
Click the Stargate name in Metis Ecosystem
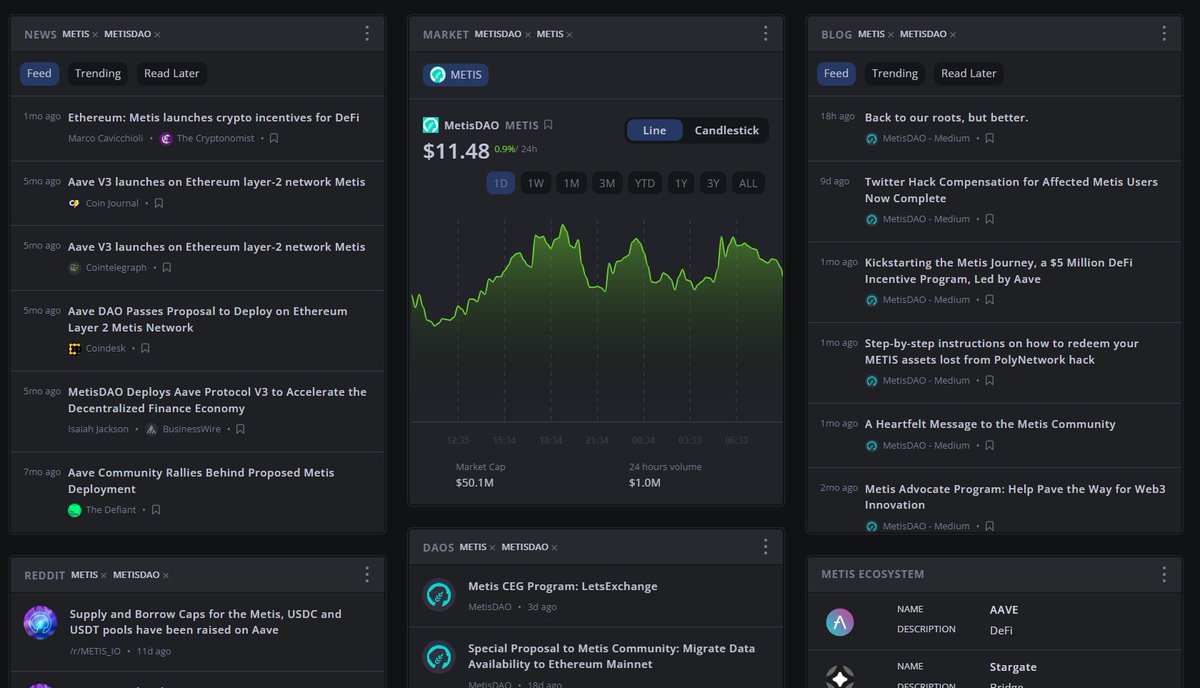[1013, 667]
